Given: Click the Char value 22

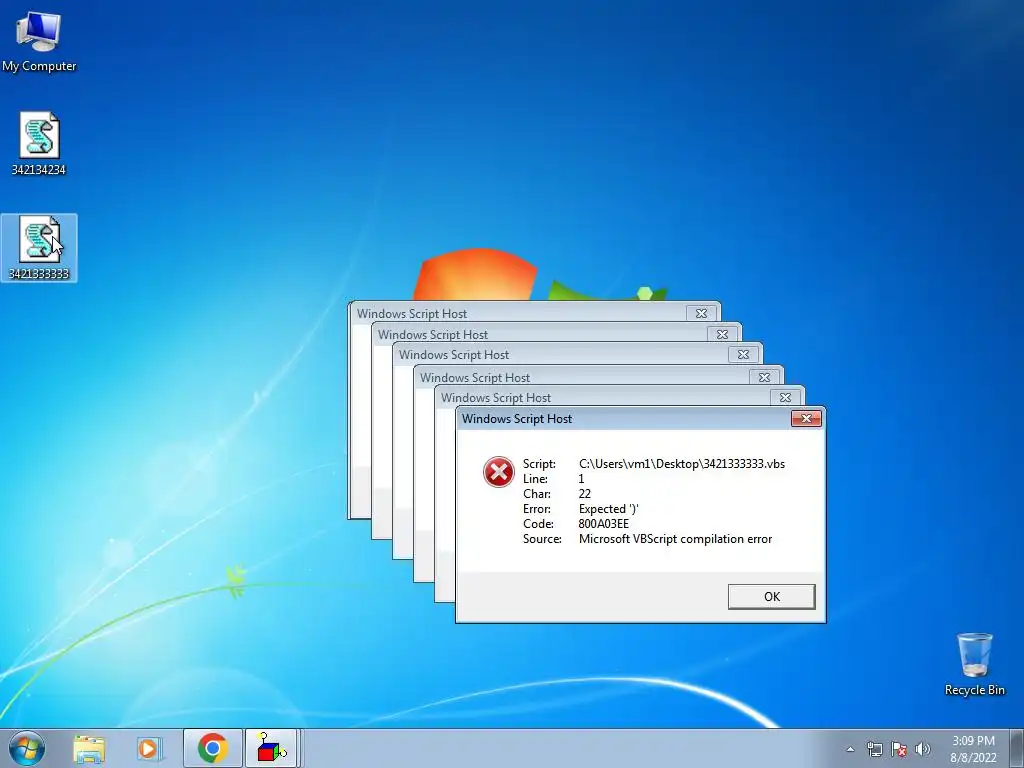Looking at the screenshot, I should click(584, 494).
